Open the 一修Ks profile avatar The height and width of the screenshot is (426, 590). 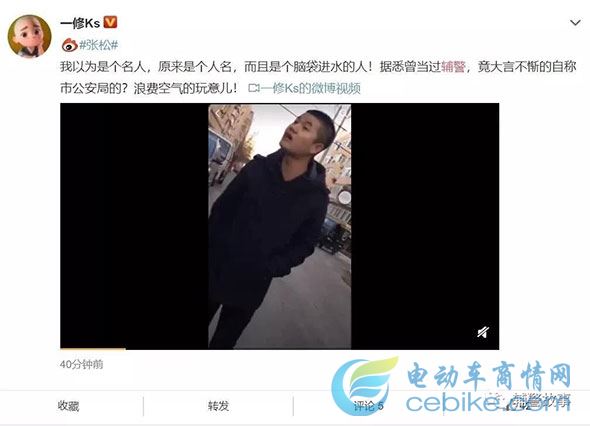29,37
